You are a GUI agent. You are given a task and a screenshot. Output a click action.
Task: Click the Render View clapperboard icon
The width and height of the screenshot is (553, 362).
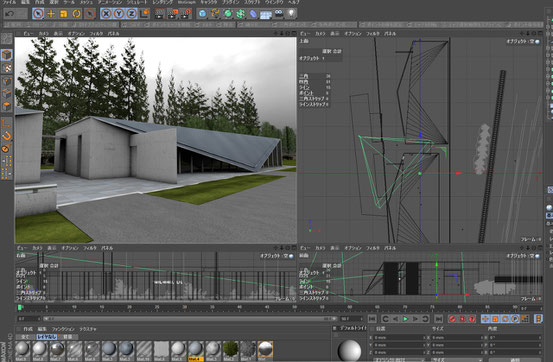point(160,14)
